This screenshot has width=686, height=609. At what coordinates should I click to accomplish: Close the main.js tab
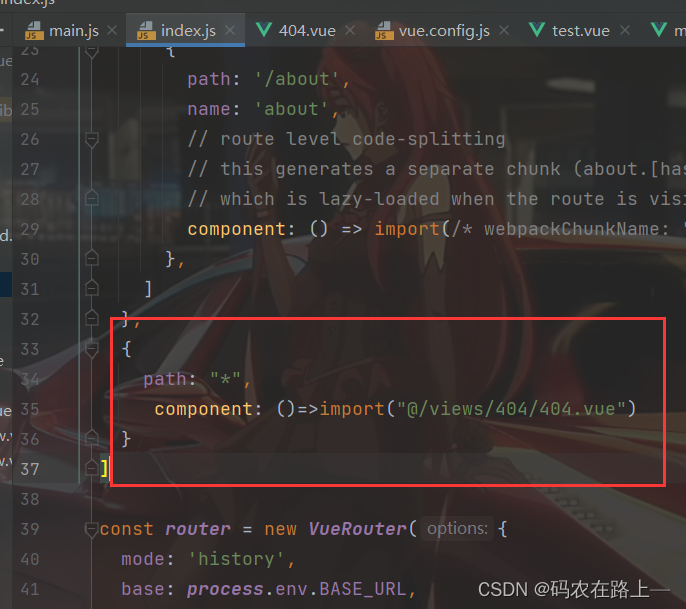click(x=112, y=31)
